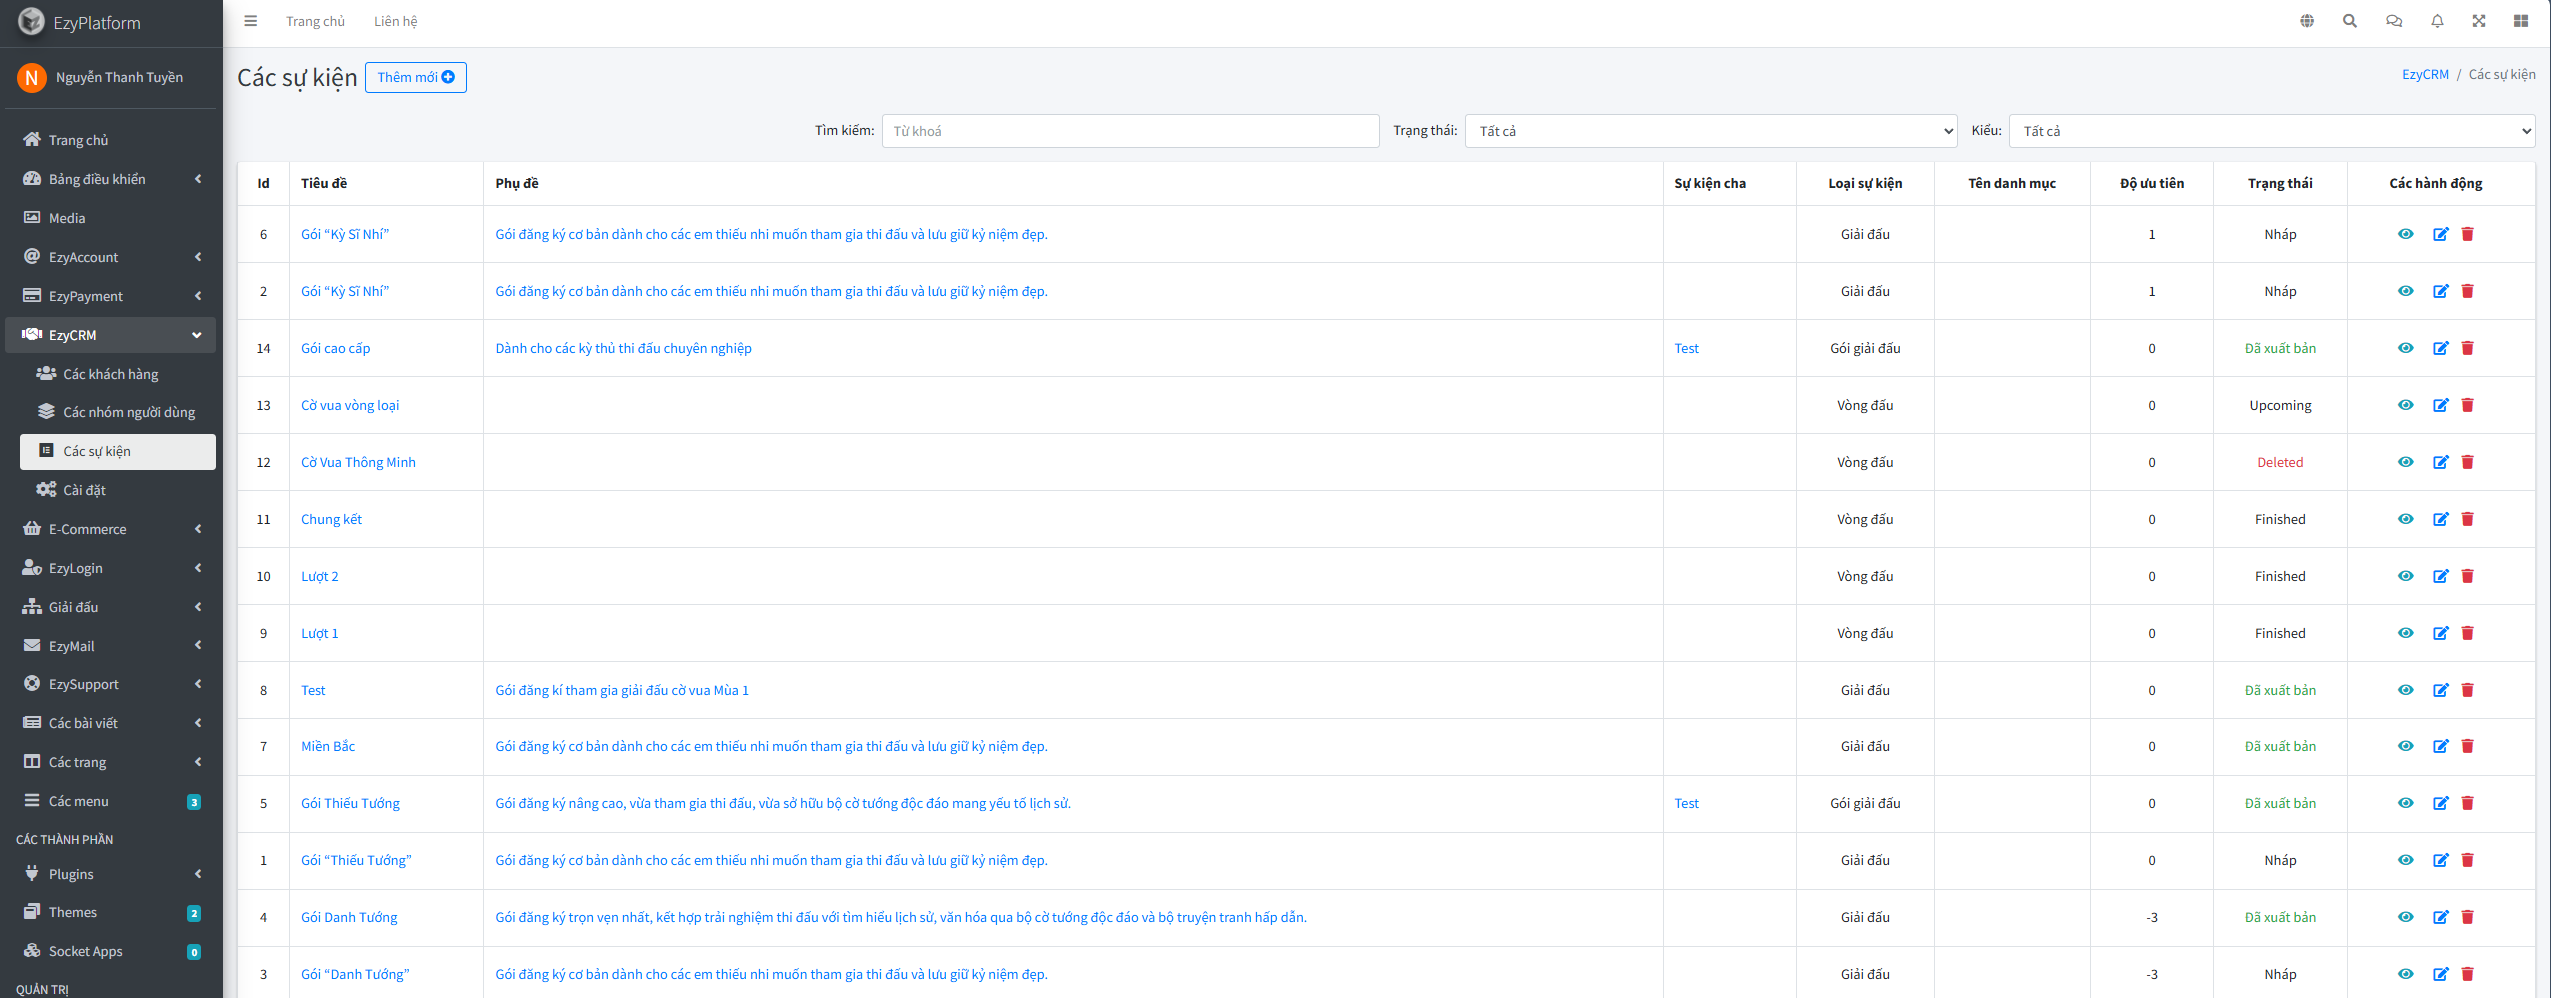Open the search icon in top bar
The image size is (2551, 998).
pos(2349,21)
